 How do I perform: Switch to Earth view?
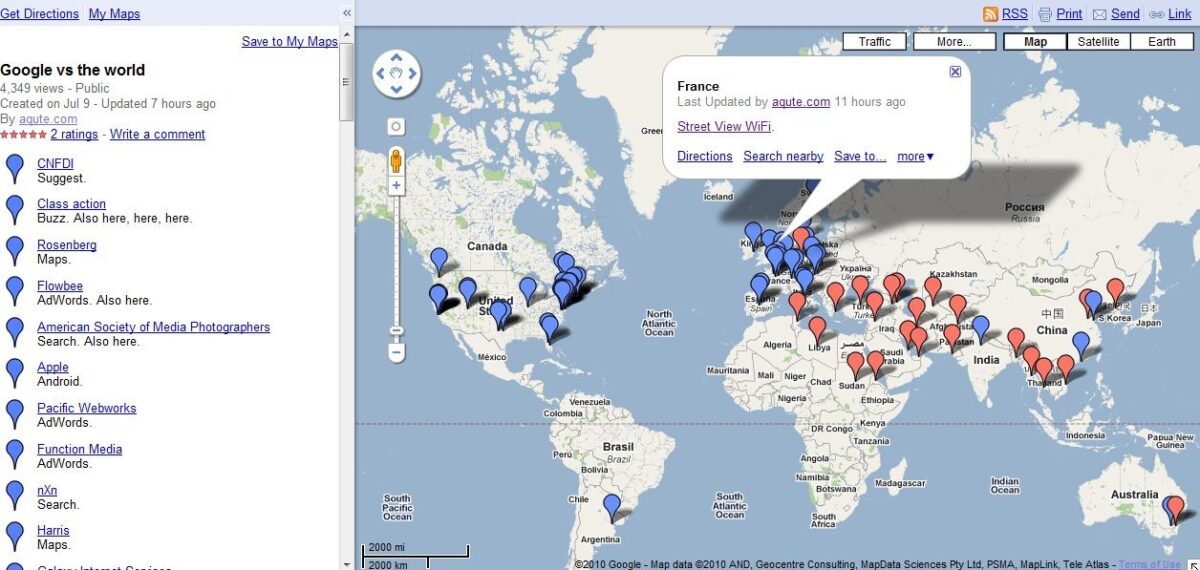pyautogui.click(x=1161, y=42)
